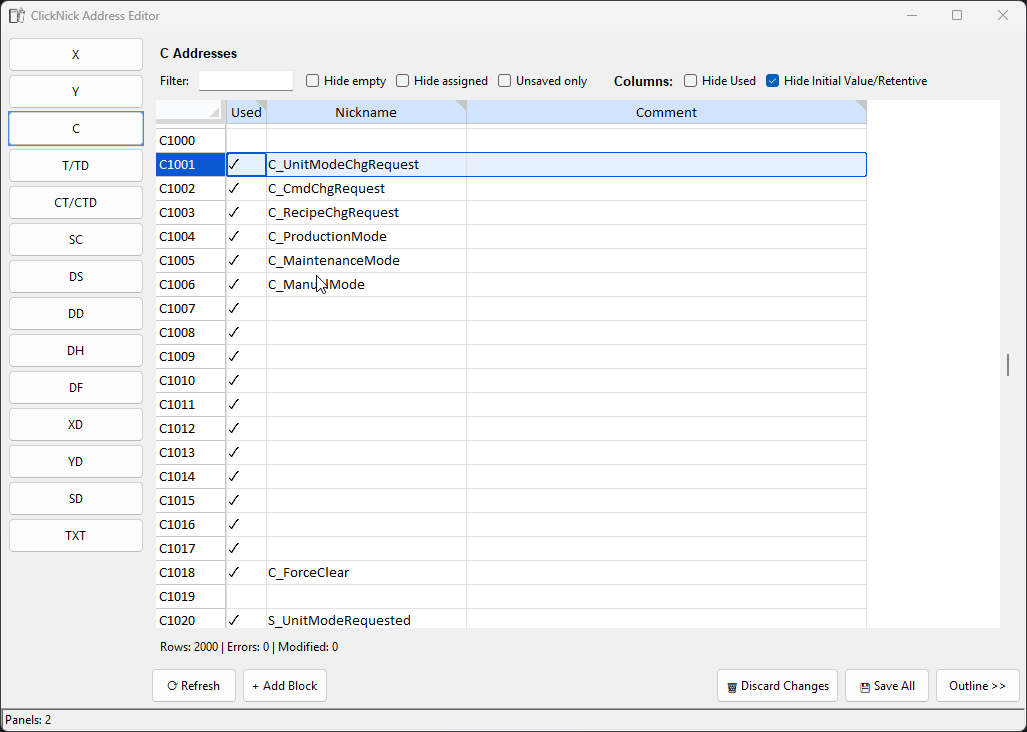Select the Nickname column header

point(366,112)
